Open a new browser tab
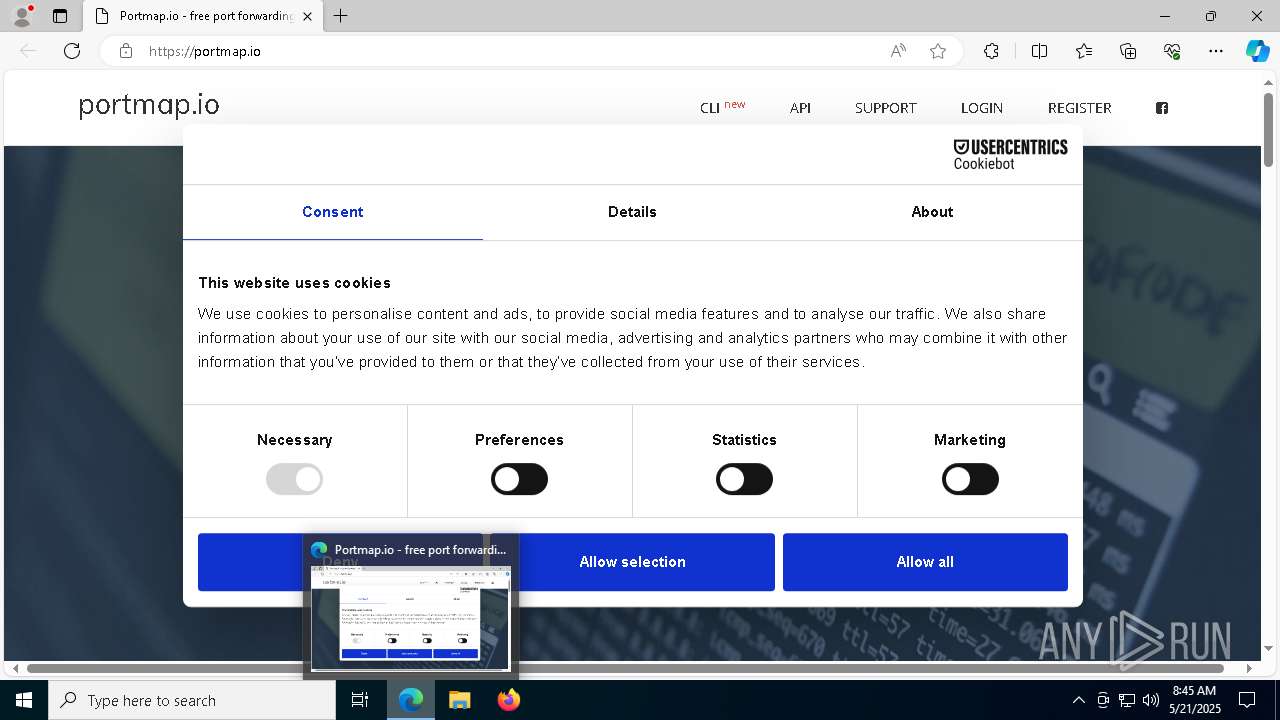The image size is (1280, 720). 341,16
